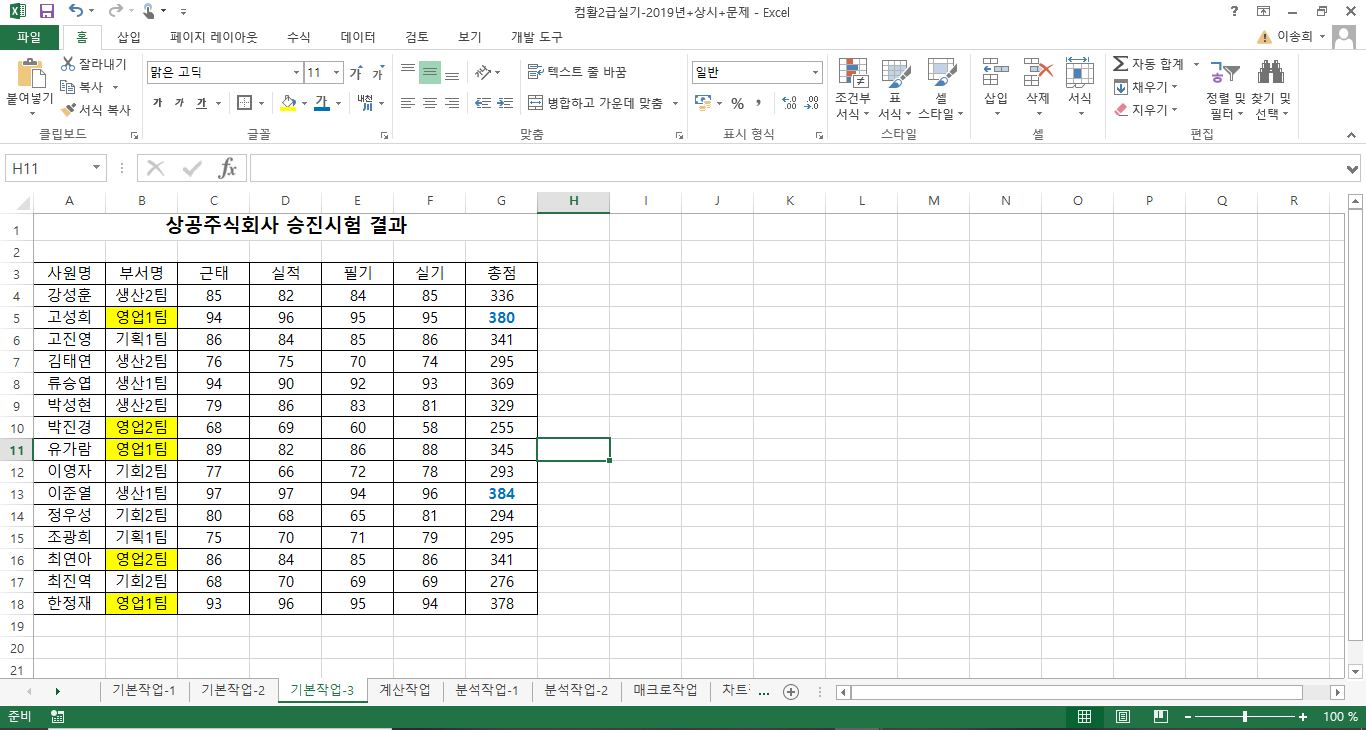Click the formula bar input field
This screenshot has width=1366, height=730.
coord(797,168)
